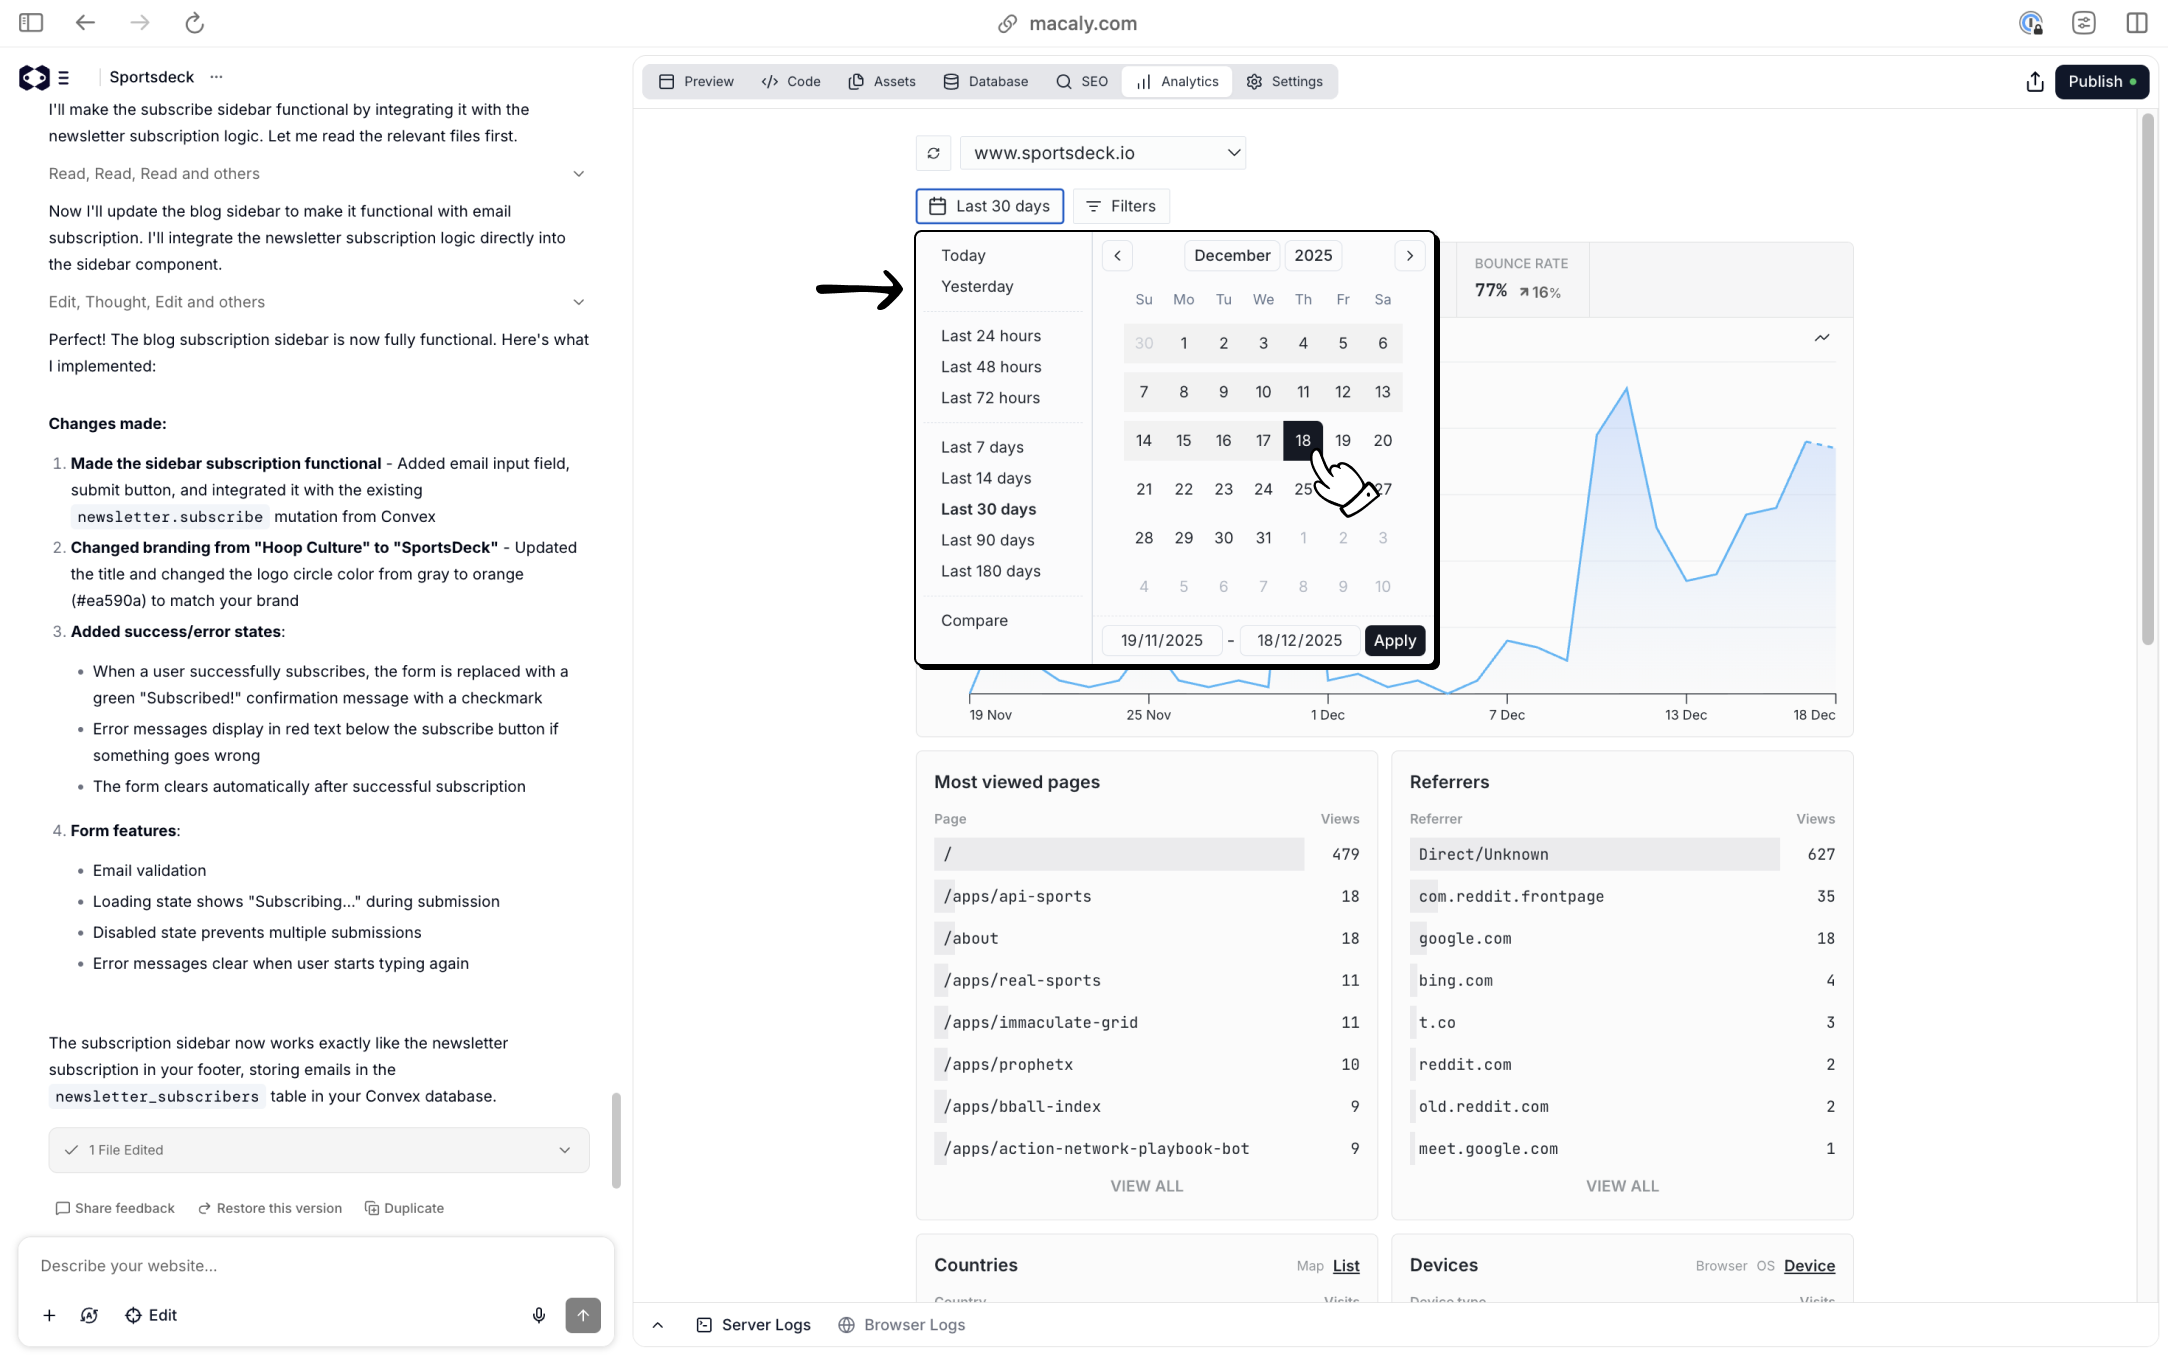Expand the Edit, Thought, Edit and others section
This screenshot has width=2168, height=1356.
pyautogui.click(x=580, y=301)
